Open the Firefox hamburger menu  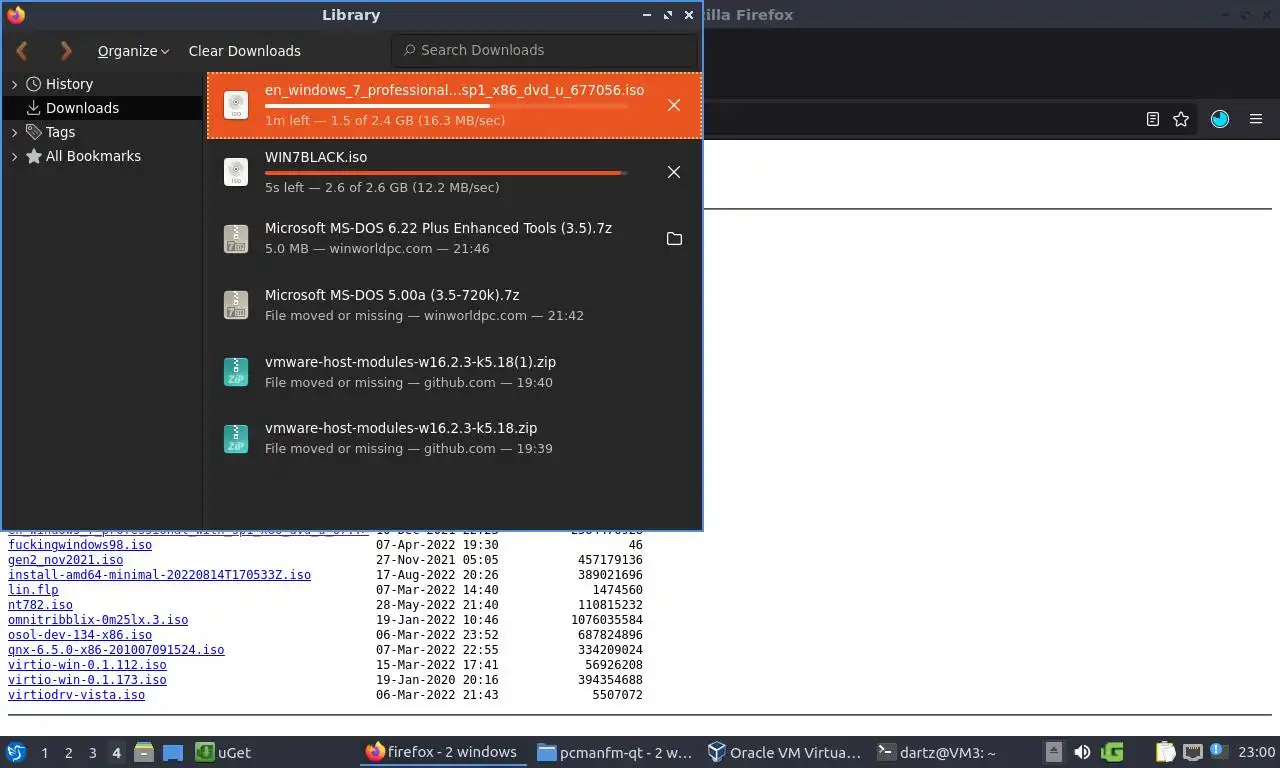(x=1256, y=119)
